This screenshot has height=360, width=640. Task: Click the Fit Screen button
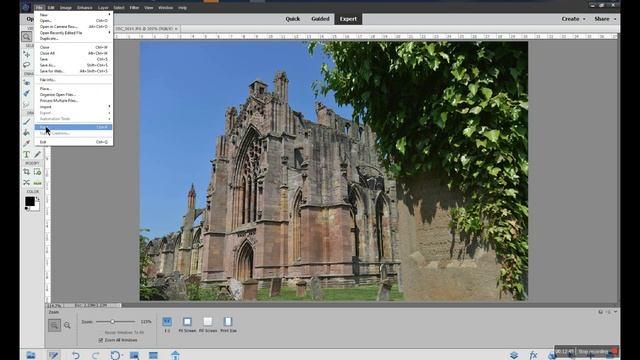coord(187,324)
